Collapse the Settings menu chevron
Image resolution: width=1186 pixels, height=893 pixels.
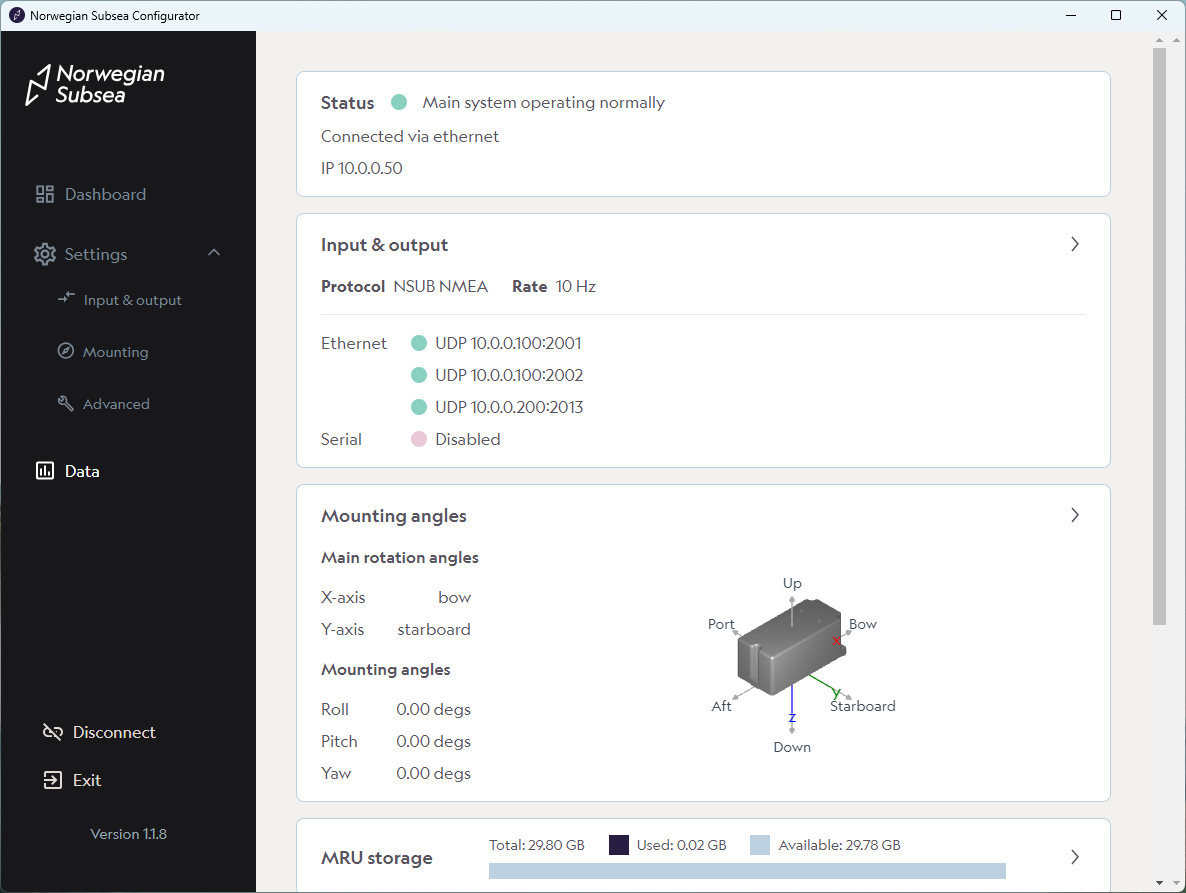(x=214, y=253)
